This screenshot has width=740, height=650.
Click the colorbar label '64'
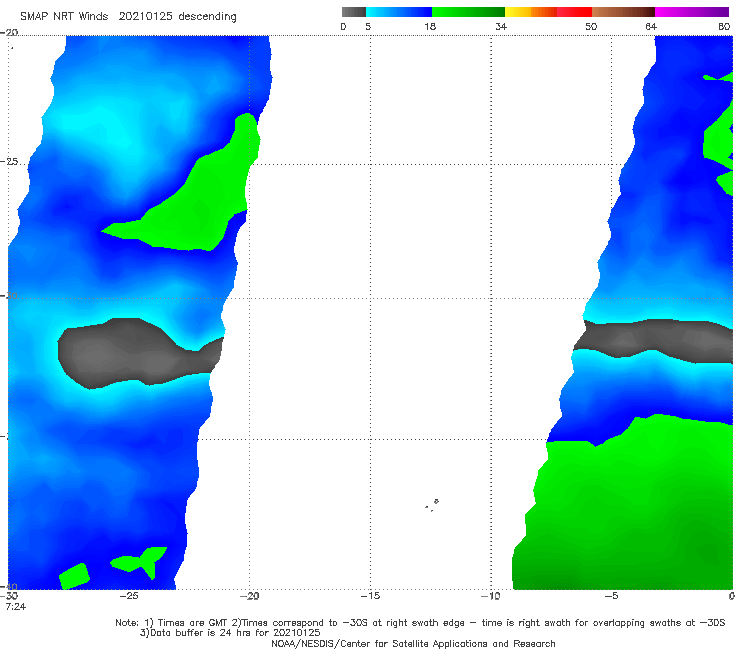pyautogui.click(x=651, y=27)
